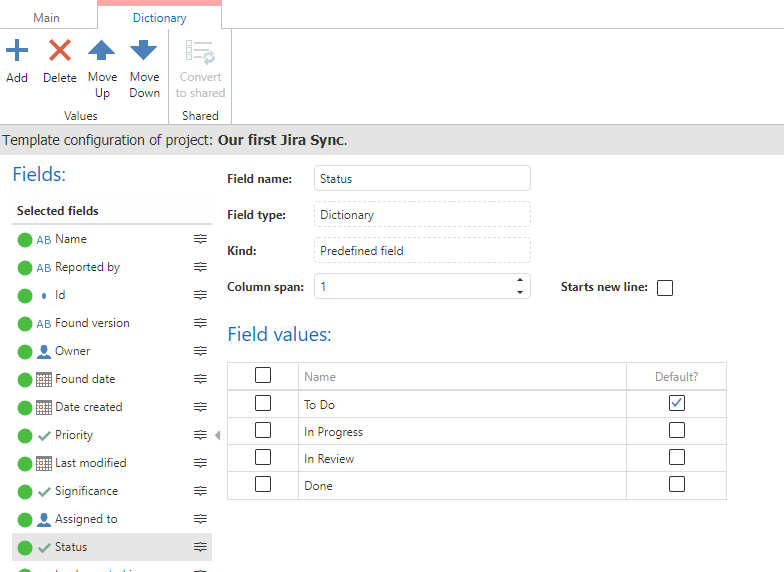This screenshot has height=572, width=784.
Task: Click the drag handle icon for Priority field
Action: [200, 435]
